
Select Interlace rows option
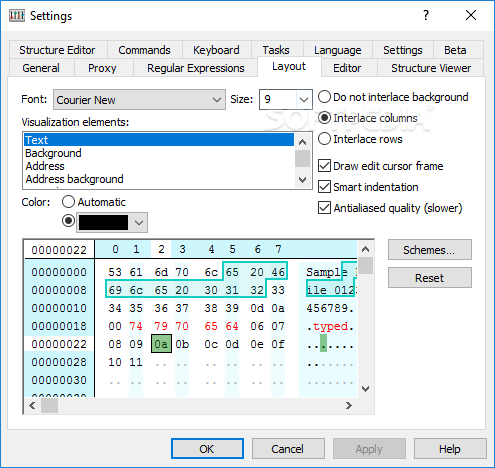coord(360,139)
